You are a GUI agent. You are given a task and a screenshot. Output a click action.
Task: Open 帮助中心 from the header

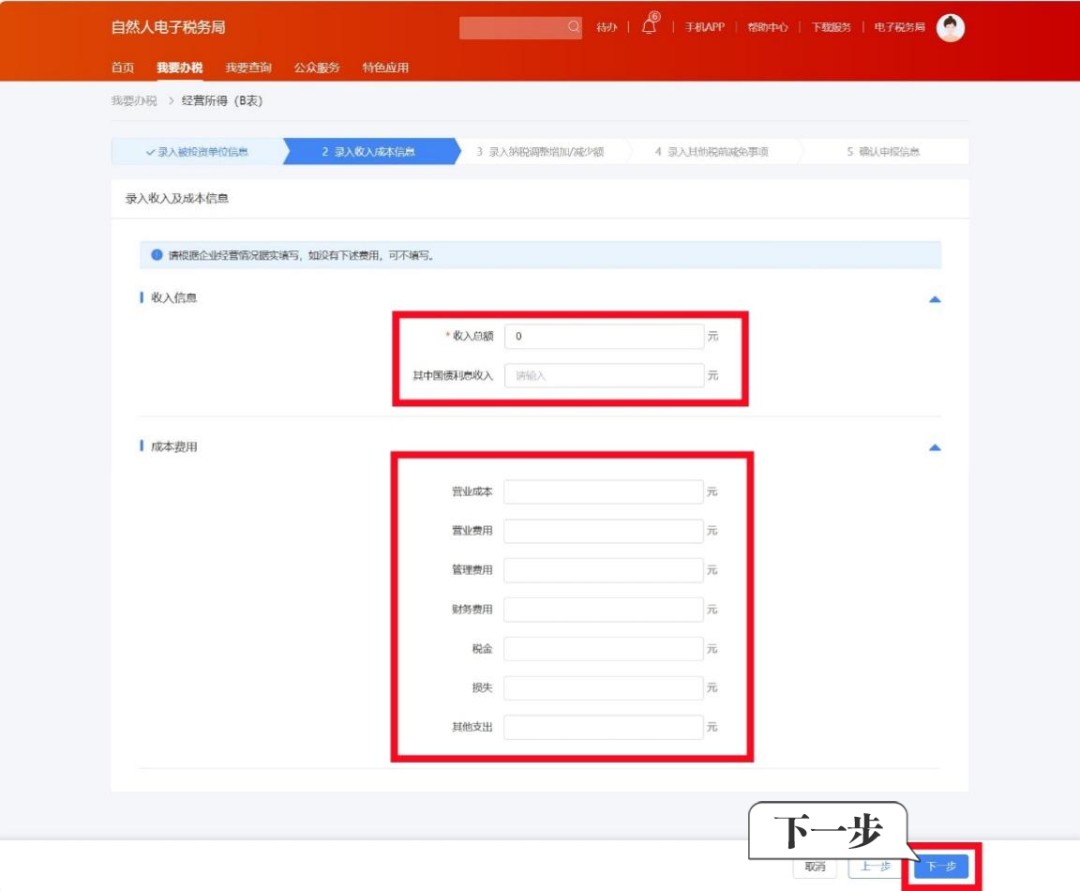pos(768,28)
